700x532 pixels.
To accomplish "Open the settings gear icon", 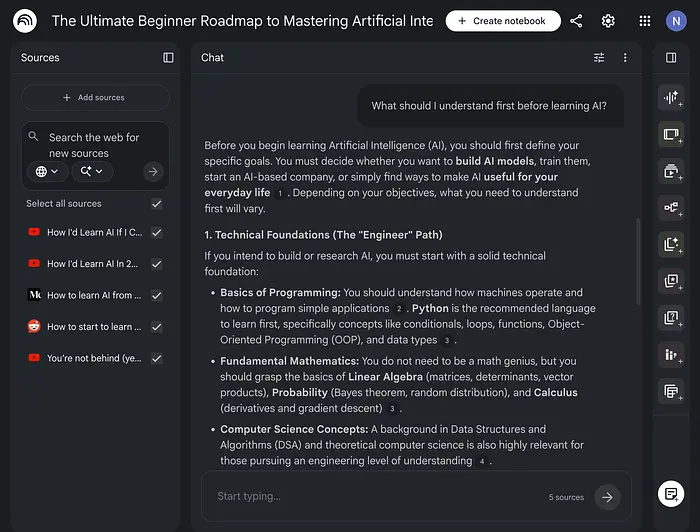I will [608, 21].
